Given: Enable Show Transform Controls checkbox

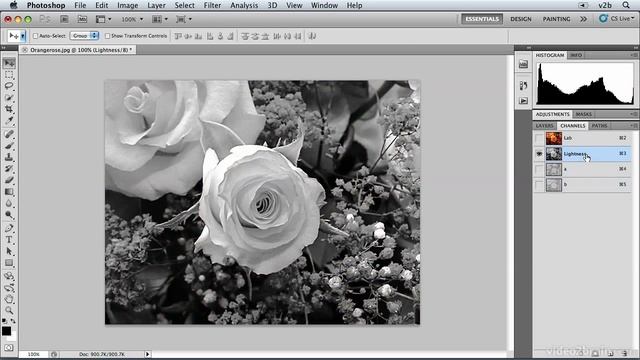Looking at the screenshot, I should [107, 36].
